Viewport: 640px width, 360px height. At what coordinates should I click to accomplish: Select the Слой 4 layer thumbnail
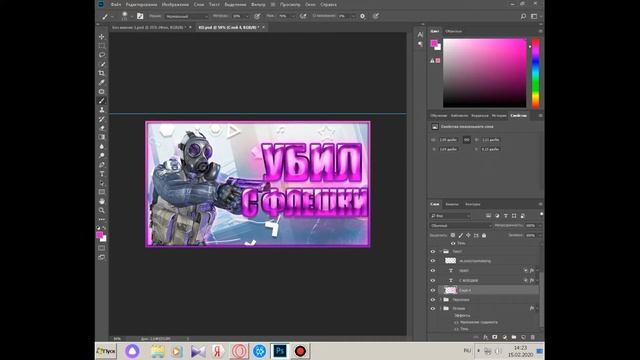point(450,290)
